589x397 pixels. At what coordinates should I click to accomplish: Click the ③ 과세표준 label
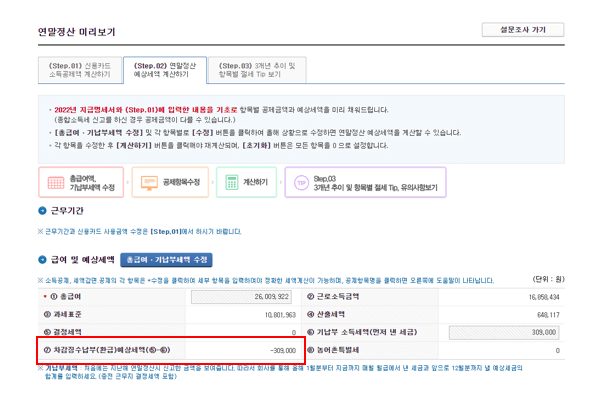(62, 314)
